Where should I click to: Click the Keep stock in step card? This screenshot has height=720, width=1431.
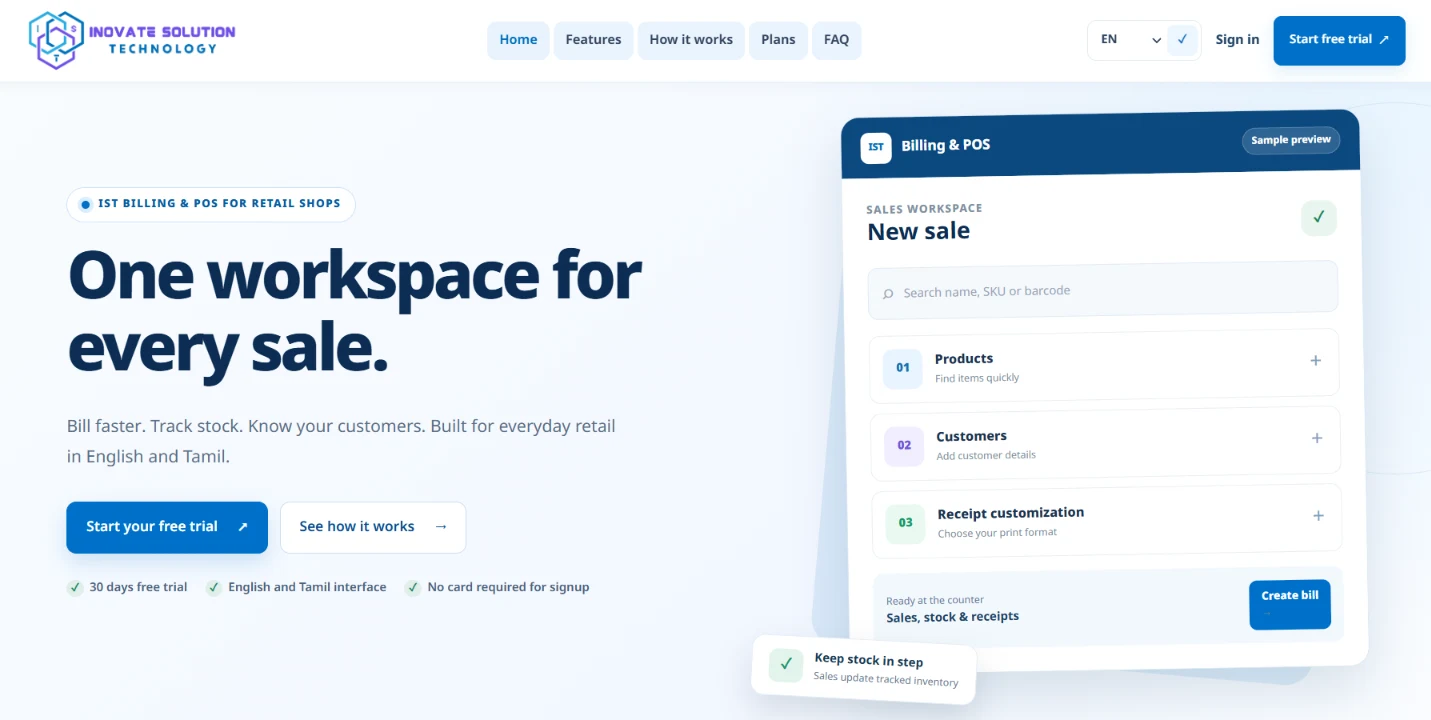[x=864, y=670]
